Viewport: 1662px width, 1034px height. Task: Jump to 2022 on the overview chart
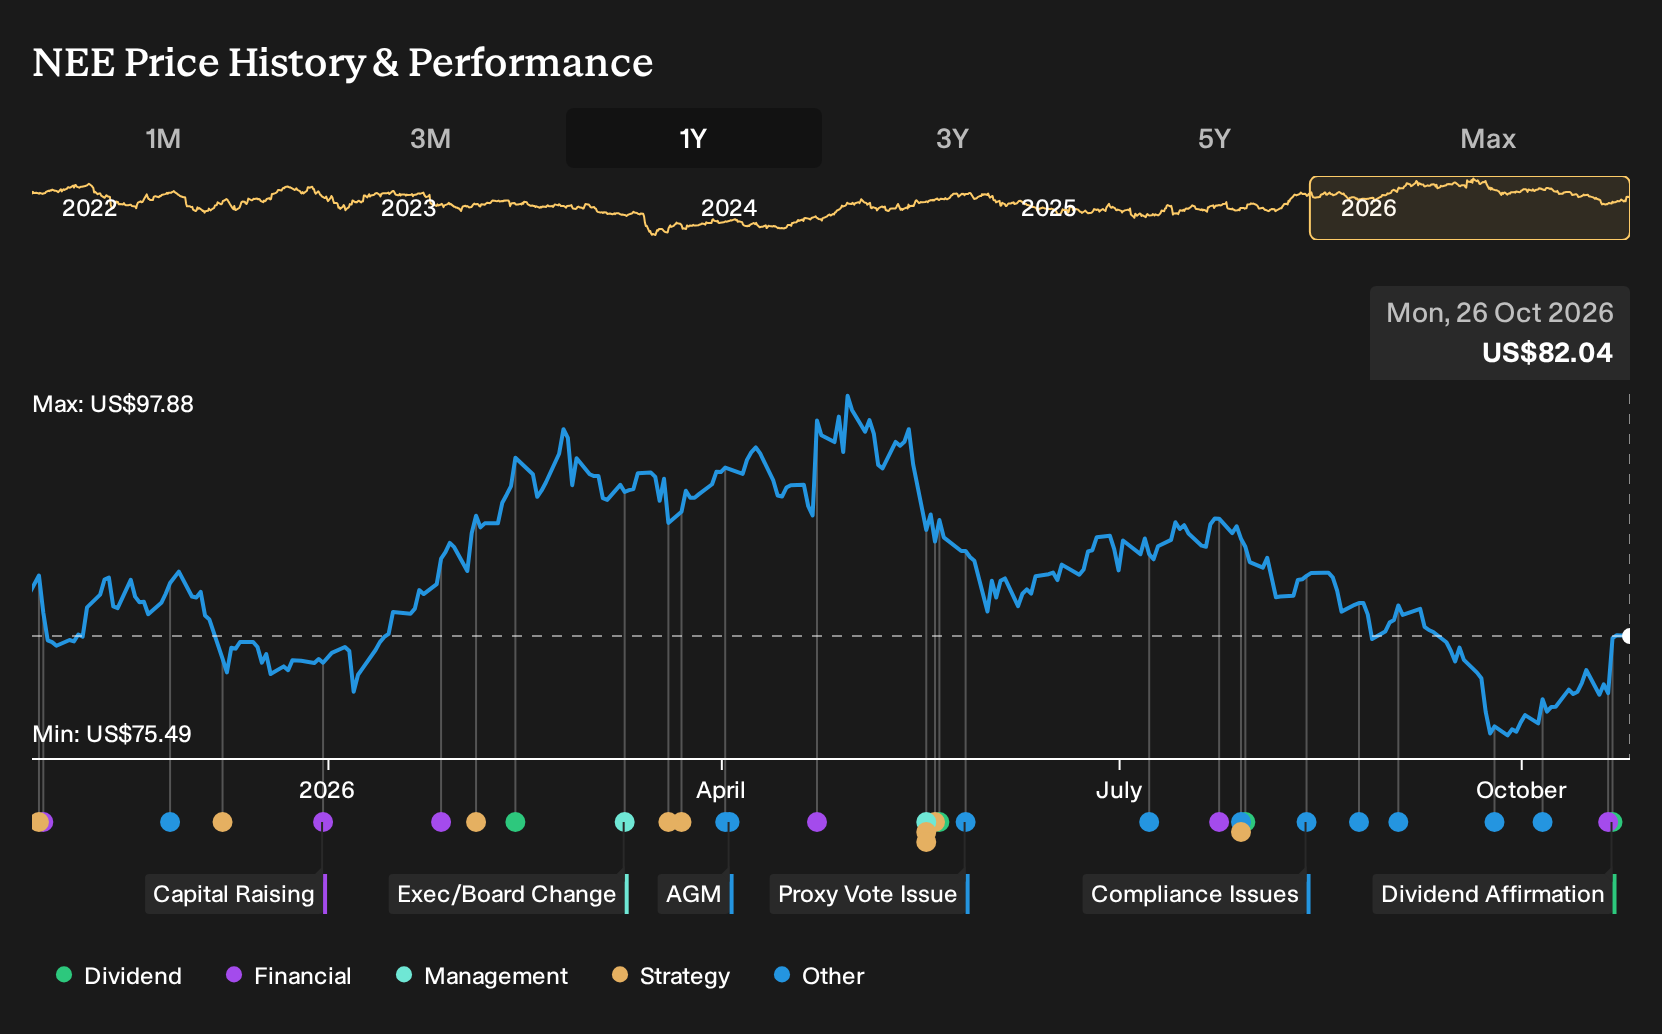pos(90,208)
